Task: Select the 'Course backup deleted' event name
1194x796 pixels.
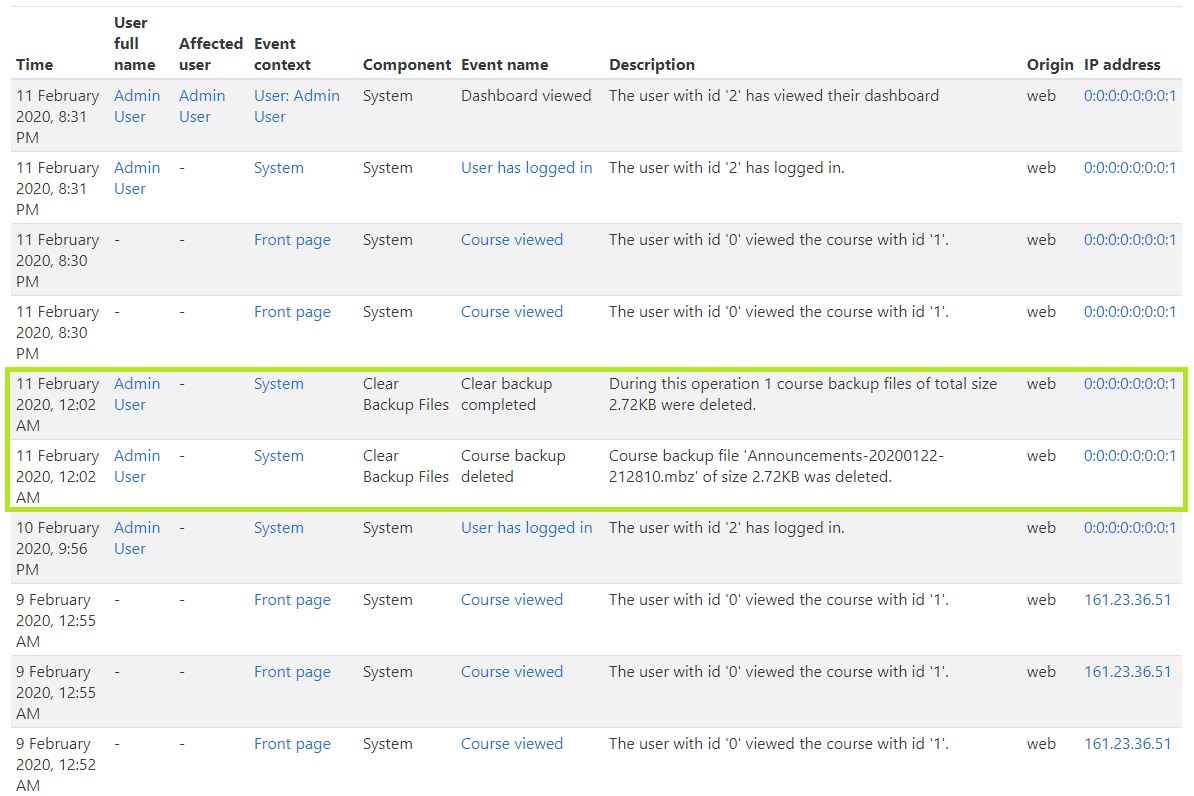Action: point(513,466)
